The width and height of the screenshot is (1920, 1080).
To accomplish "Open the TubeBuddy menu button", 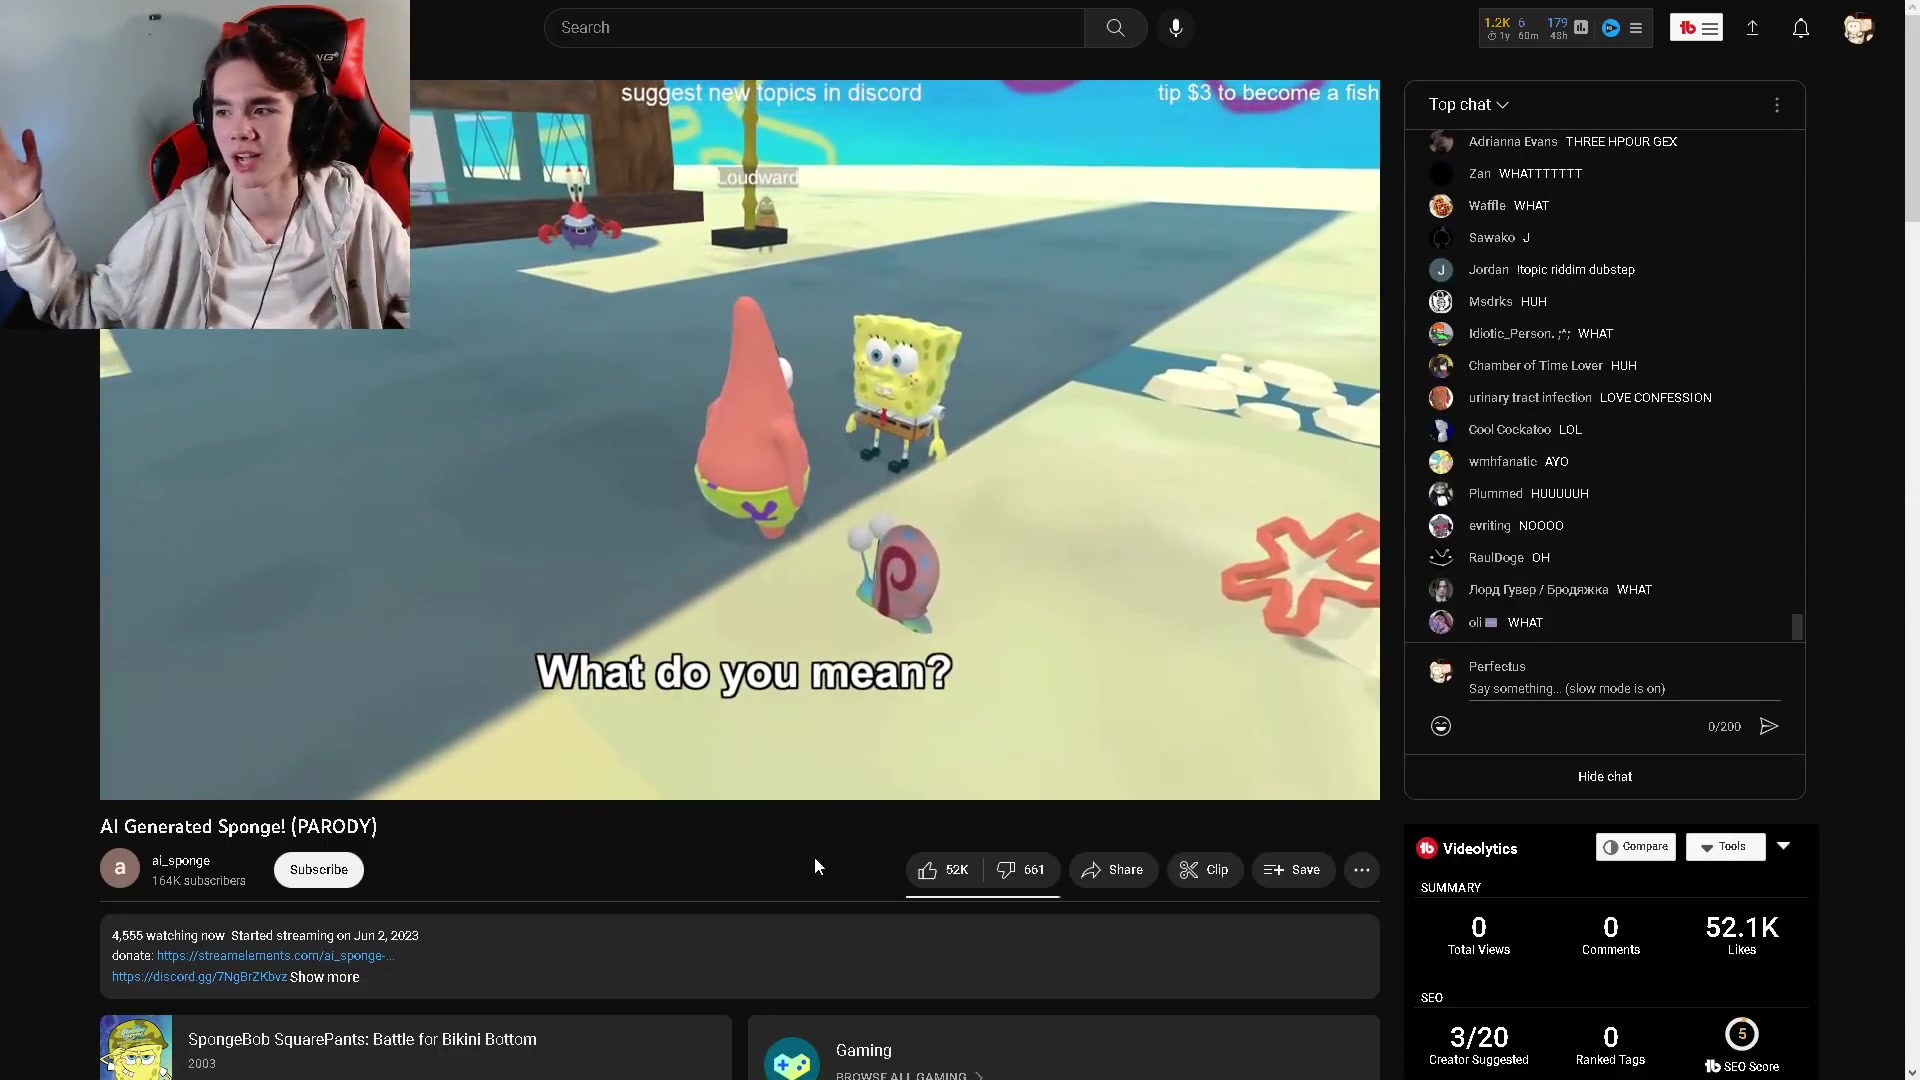I will (1696, 28).
